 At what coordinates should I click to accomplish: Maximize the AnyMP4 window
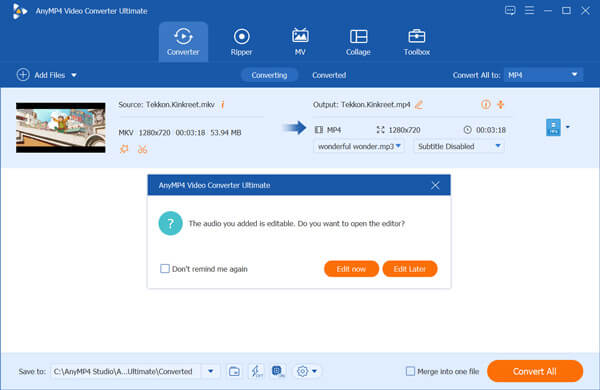566,10
